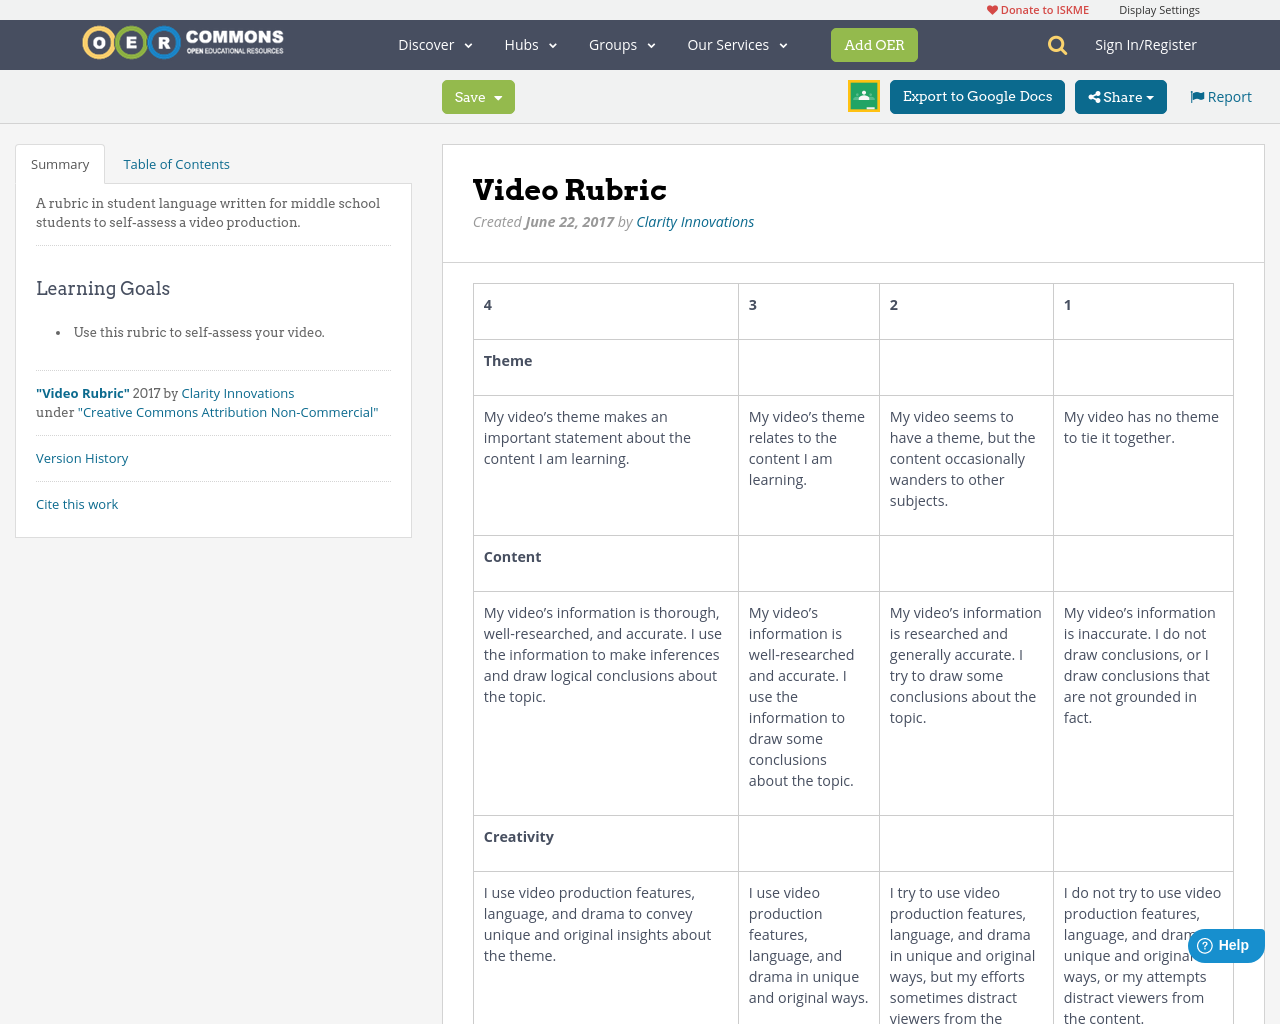
Task: Click Sign In/Register
Action: pos(1145,44)
